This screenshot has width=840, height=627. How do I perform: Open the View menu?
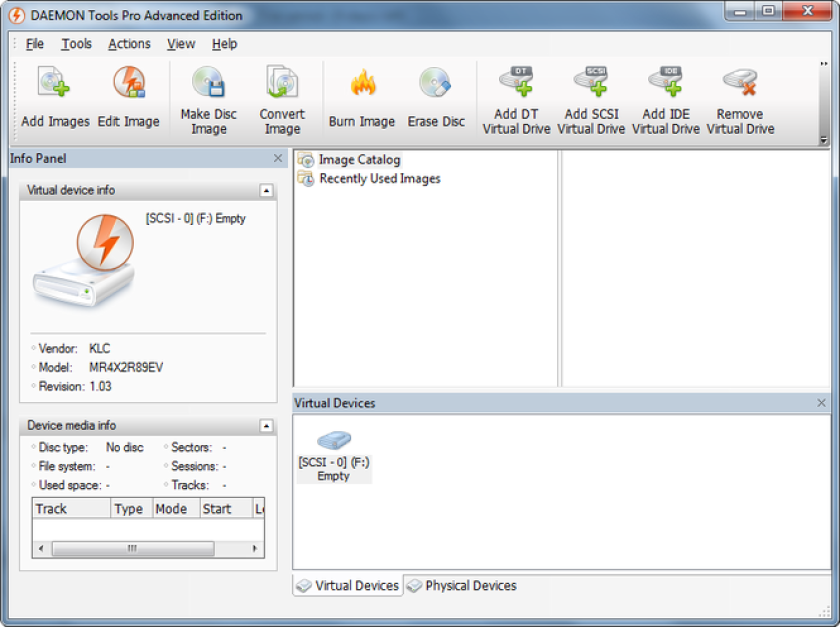point(181,44)
